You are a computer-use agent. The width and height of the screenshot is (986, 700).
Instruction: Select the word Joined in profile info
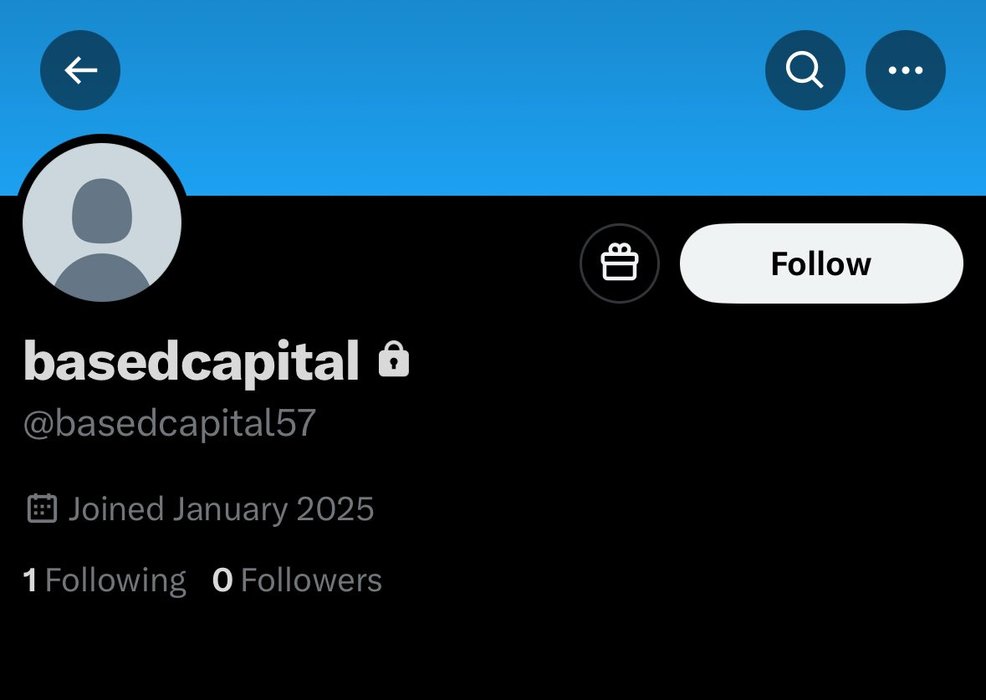click(116, 509)
